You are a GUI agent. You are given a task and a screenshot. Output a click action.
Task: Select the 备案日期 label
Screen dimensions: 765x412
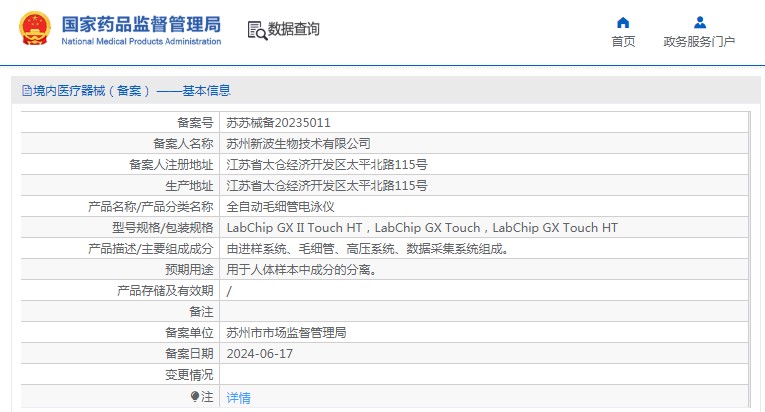(x=189, y=353)
